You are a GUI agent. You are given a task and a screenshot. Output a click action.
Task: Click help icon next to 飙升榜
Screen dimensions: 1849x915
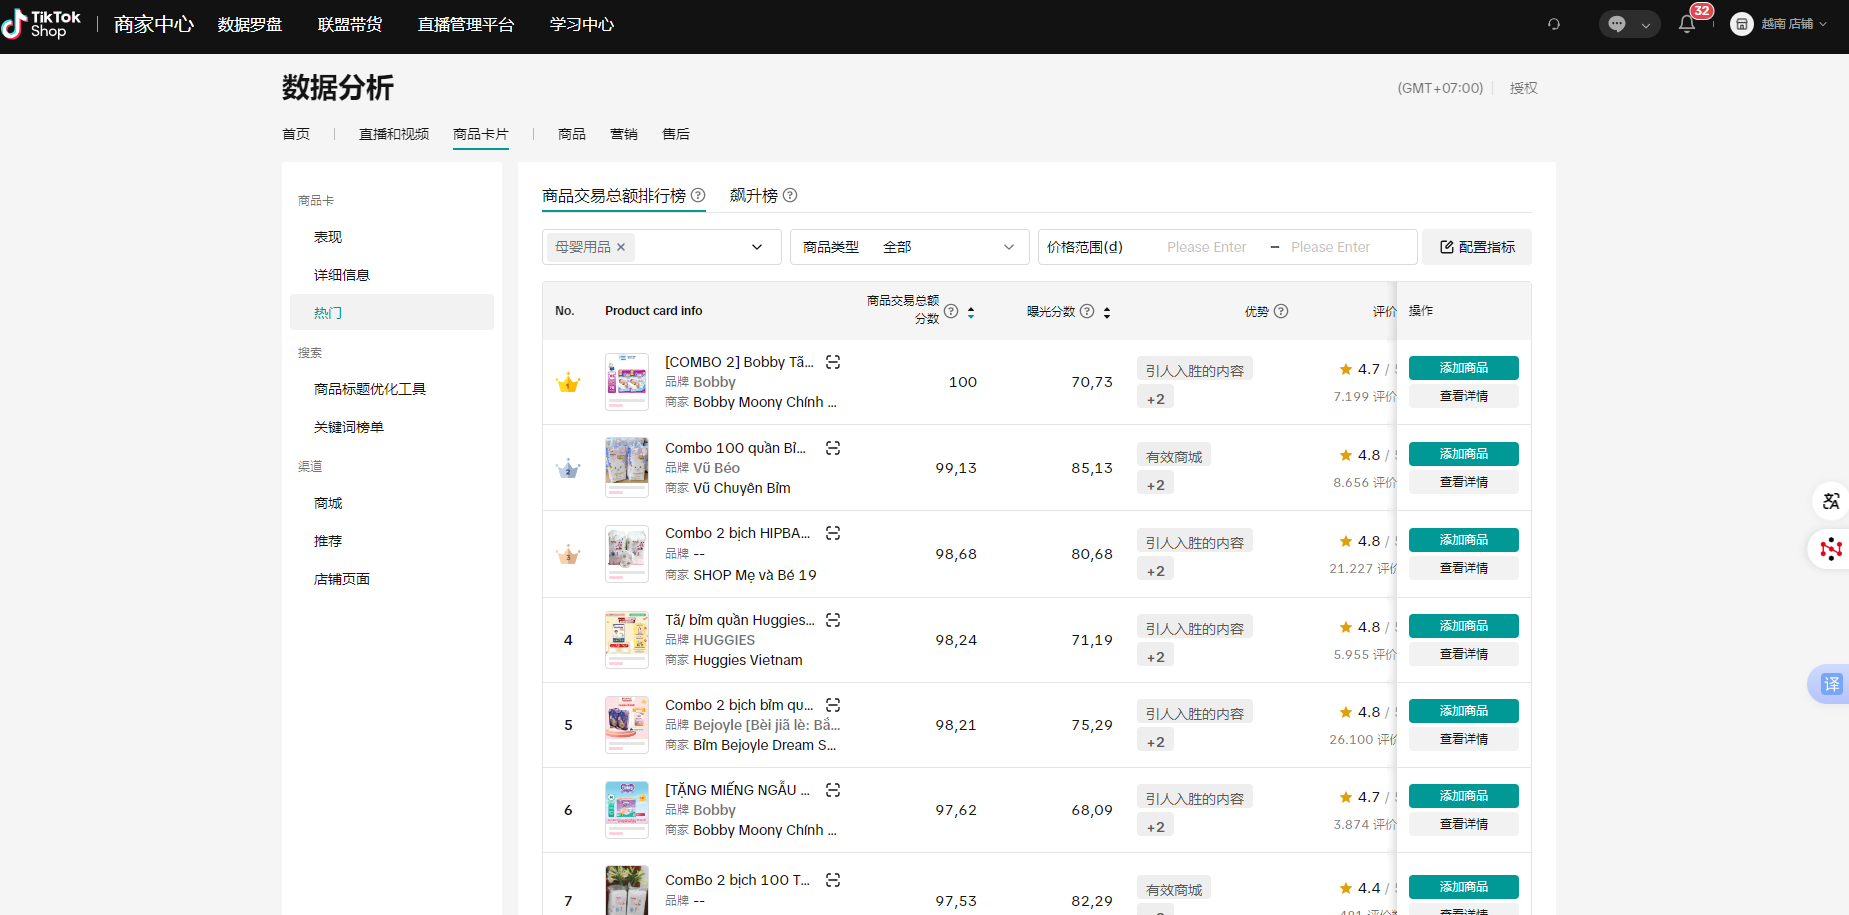tap(790, 195)
